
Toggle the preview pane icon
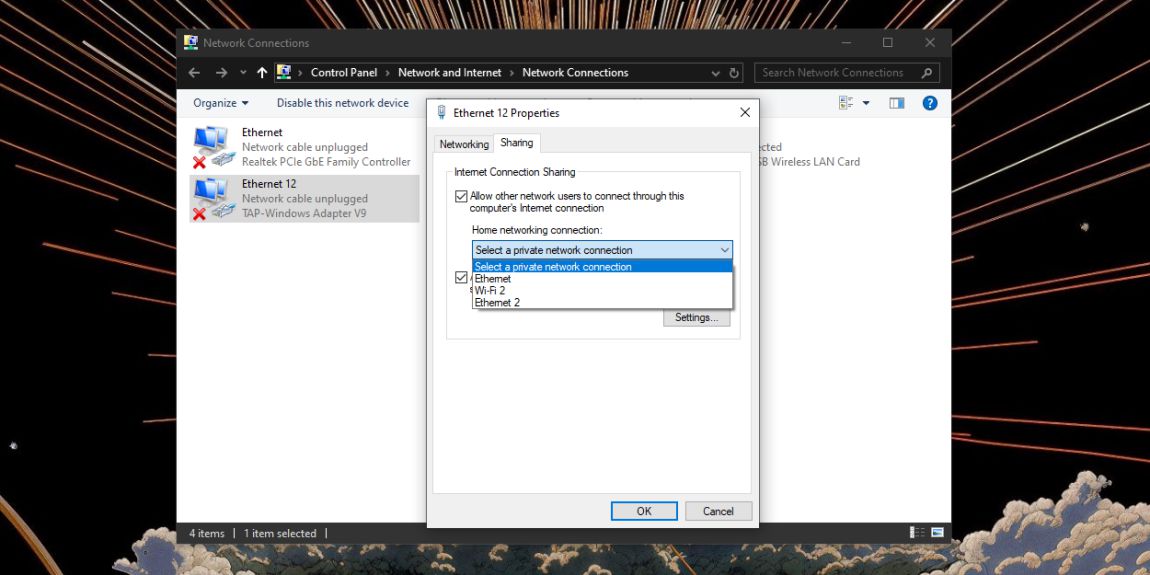click(x=896, y=103)
